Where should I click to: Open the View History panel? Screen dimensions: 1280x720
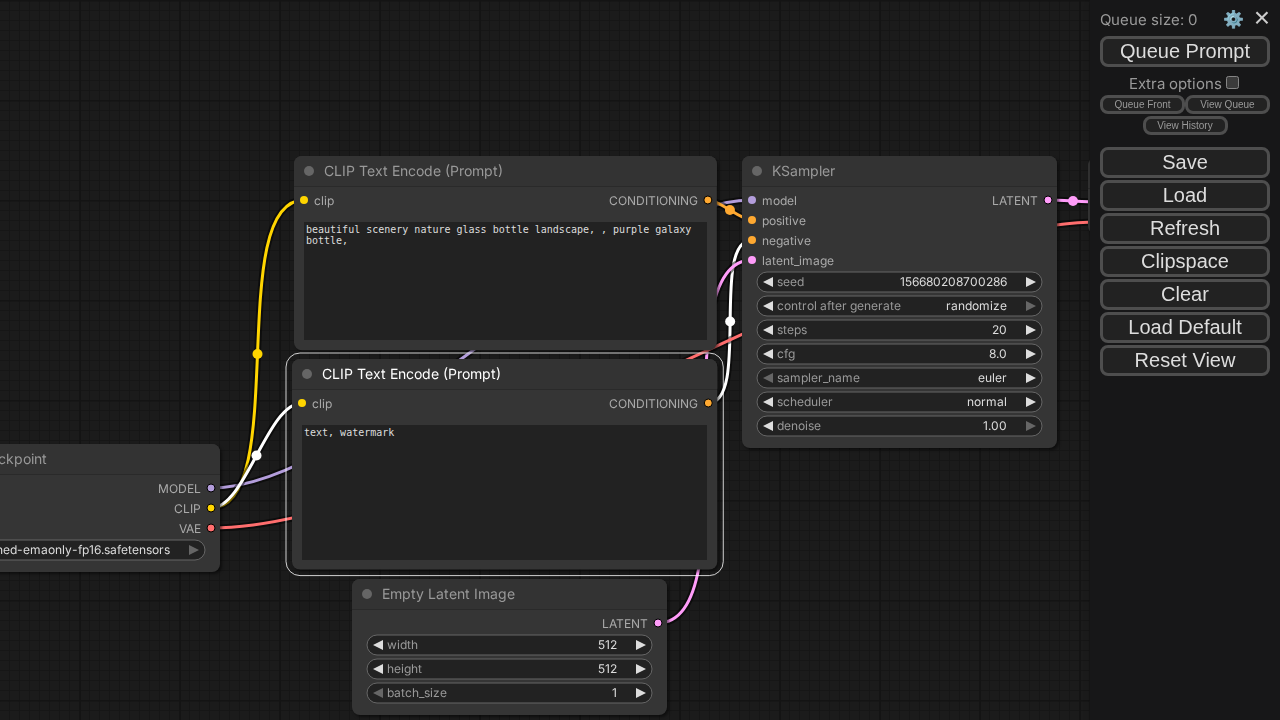coord(1184,125)
